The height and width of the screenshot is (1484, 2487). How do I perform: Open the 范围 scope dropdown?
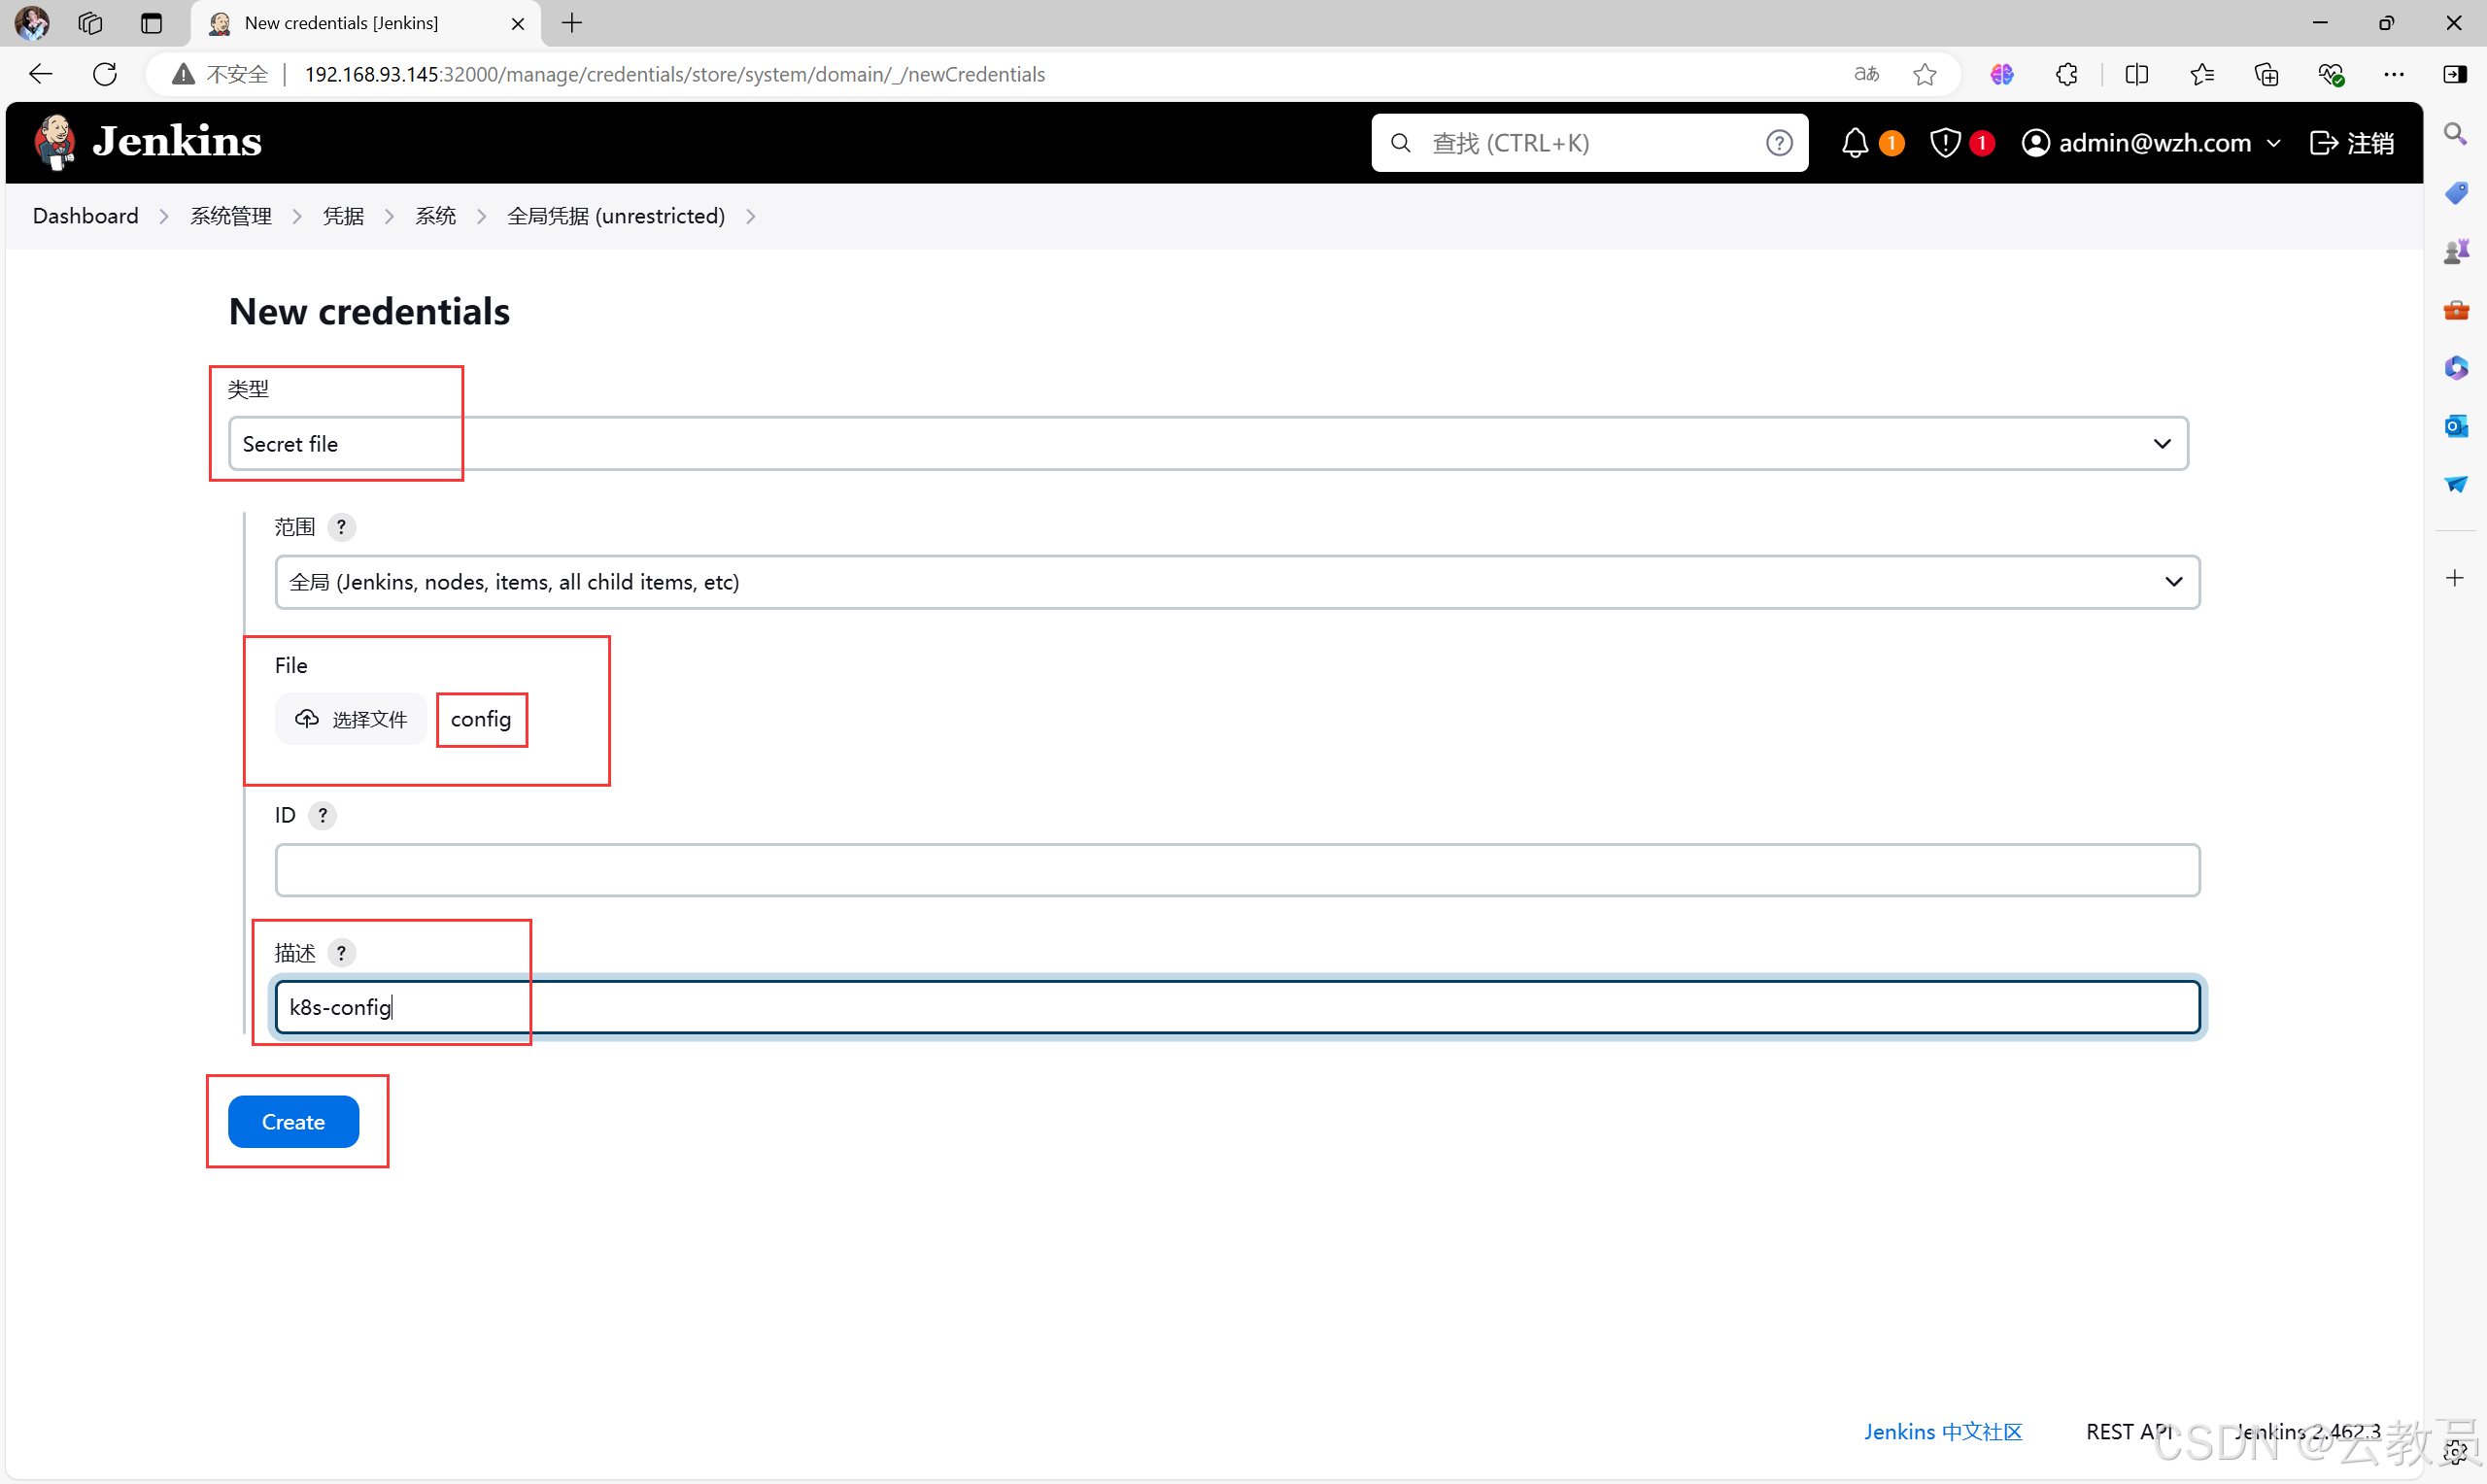click(1237, 582)
